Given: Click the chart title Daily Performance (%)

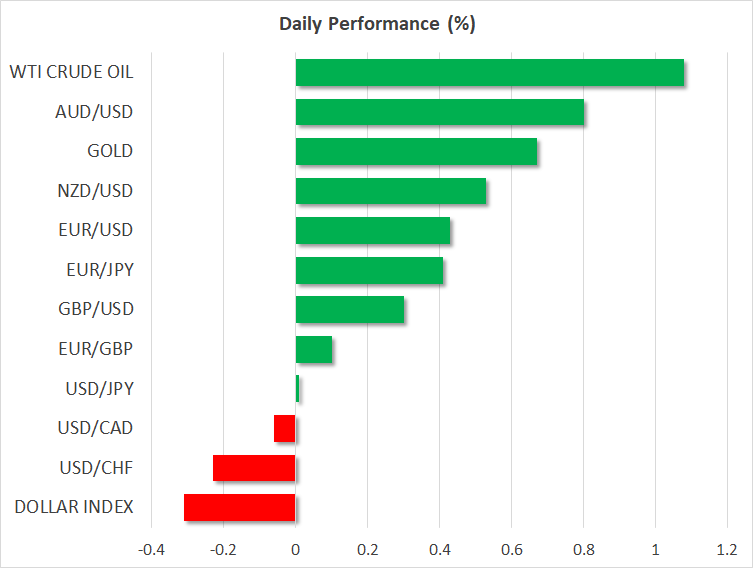Looking at the screenshot, I should coord(376,25).
